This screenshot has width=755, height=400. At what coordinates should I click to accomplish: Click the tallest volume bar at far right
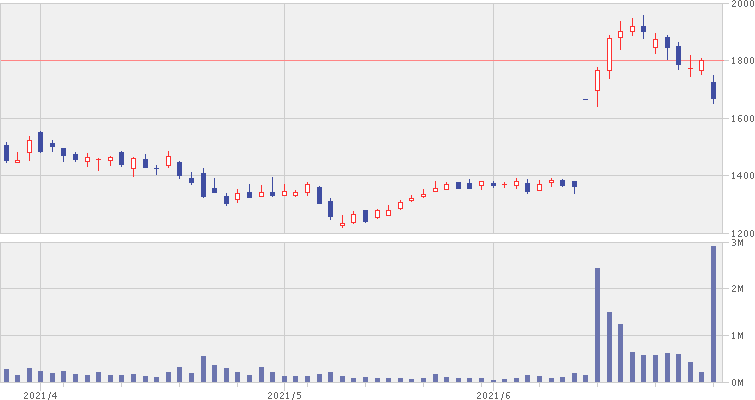713,314
